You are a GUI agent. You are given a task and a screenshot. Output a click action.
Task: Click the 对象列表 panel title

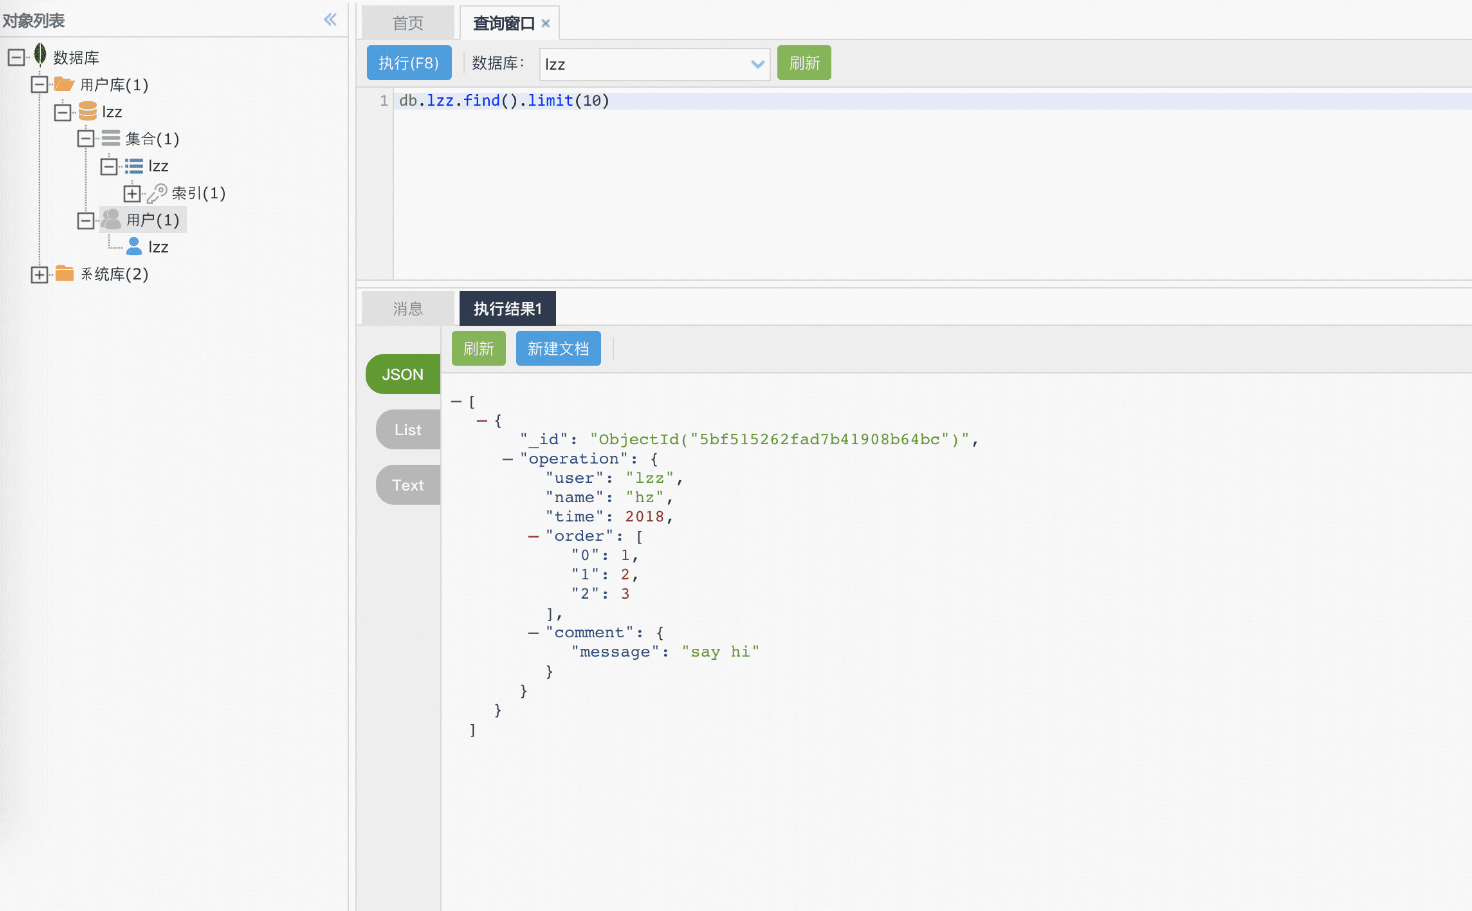33,20
